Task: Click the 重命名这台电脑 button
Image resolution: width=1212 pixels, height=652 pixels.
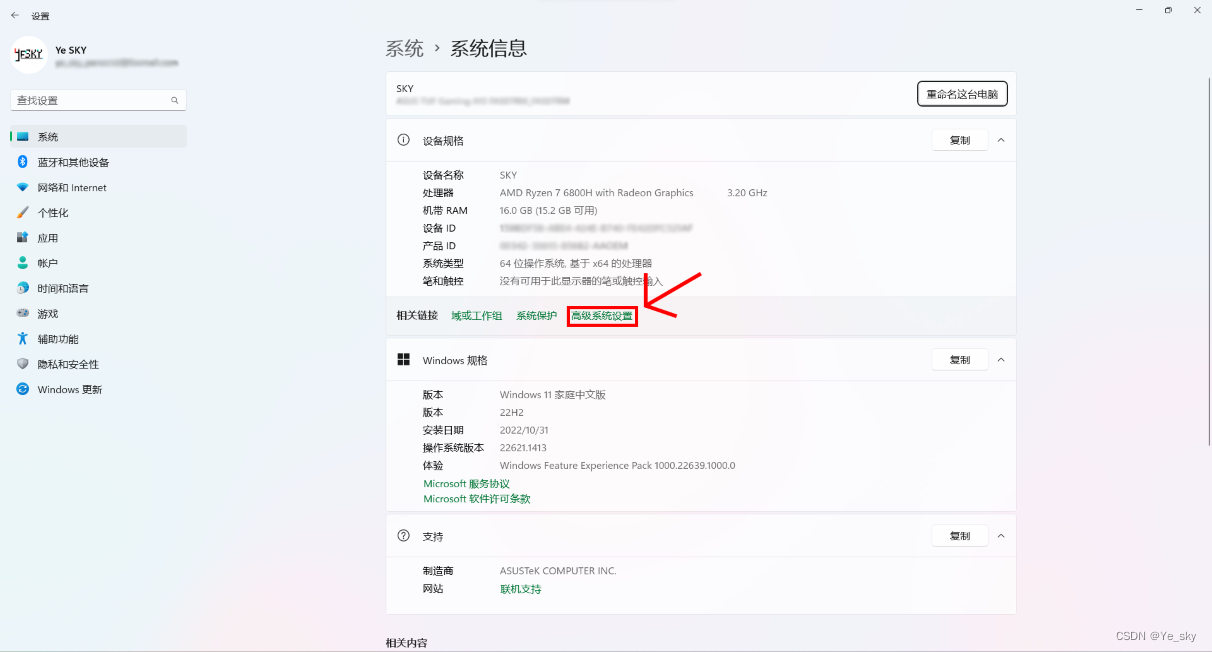Action: click(962, 94)
